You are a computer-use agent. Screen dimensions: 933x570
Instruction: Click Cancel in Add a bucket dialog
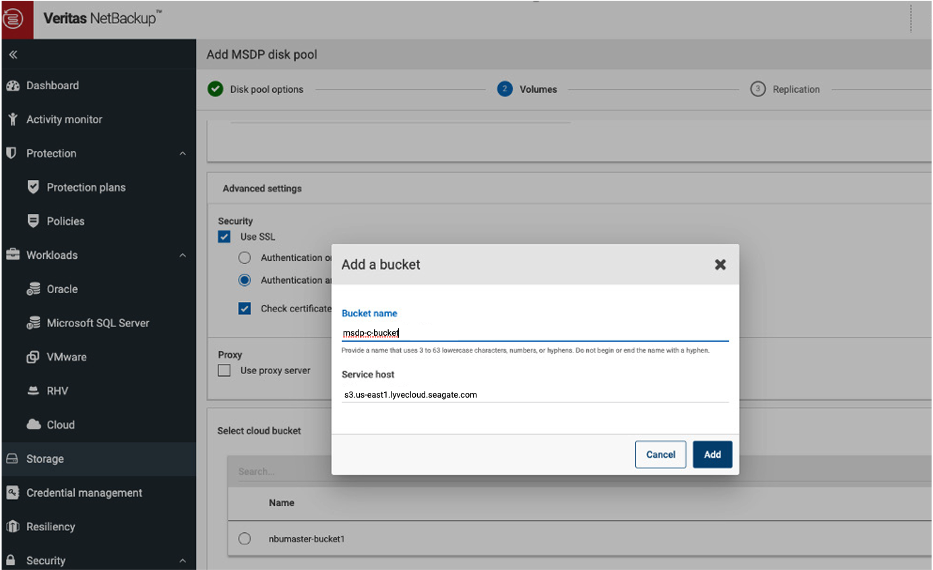click(660, 455)
